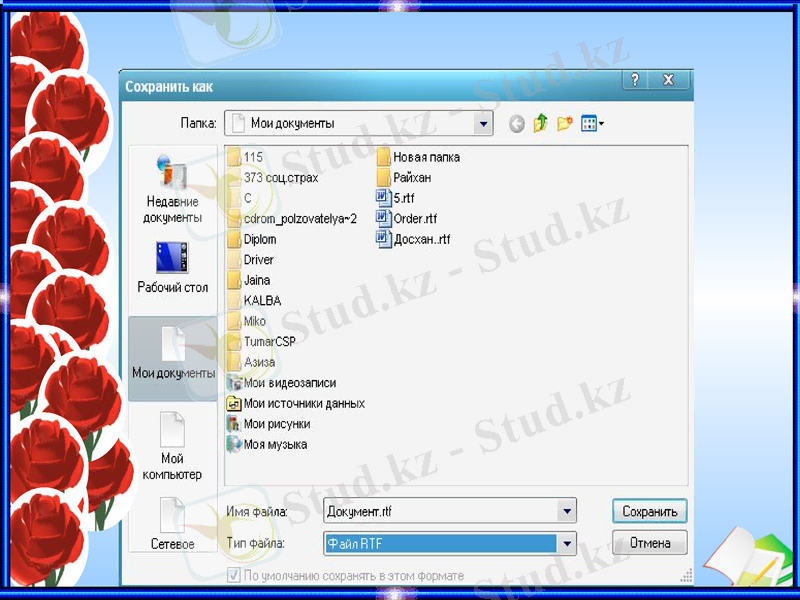Image resolution: width=800 pixels, height=600 pixels.
Task: Create a new folder using toolbar icon
Action: [565, 124]
